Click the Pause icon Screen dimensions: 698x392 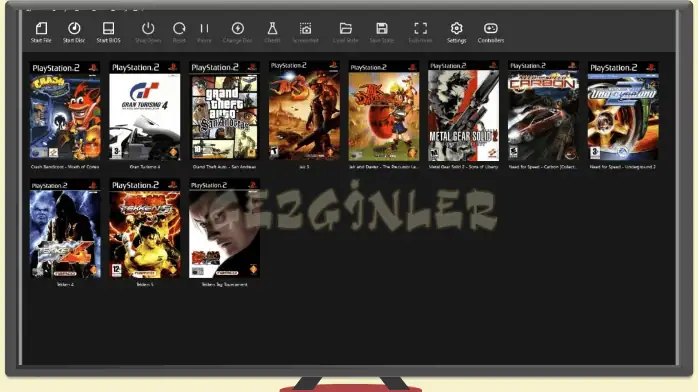coord(204,28)
